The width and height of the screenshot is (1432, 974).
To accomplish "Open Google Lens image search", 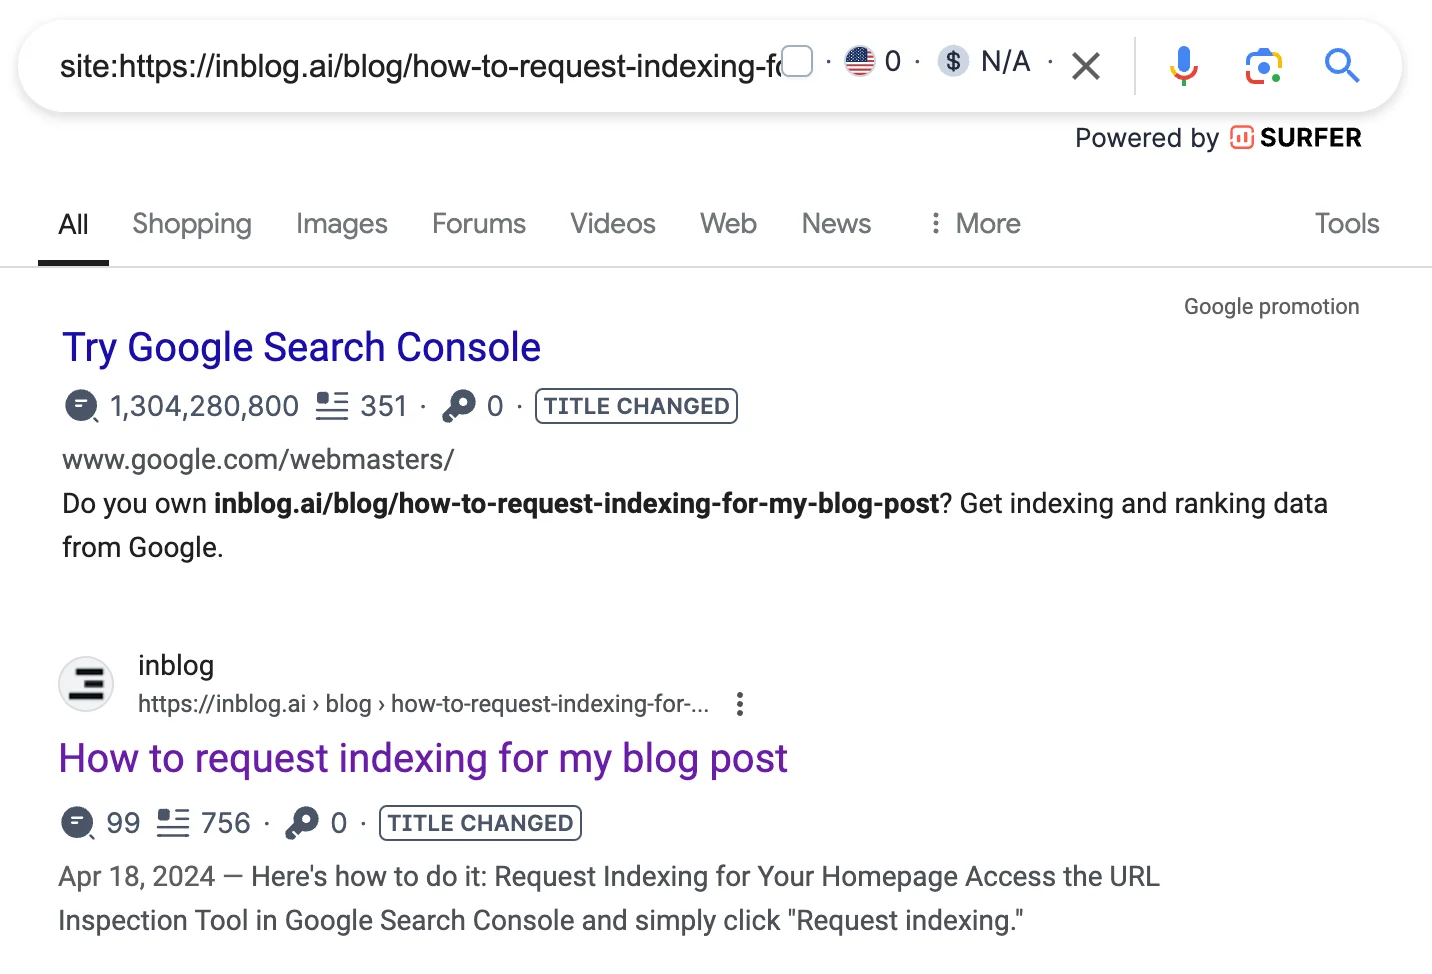I will point(1263,66).
